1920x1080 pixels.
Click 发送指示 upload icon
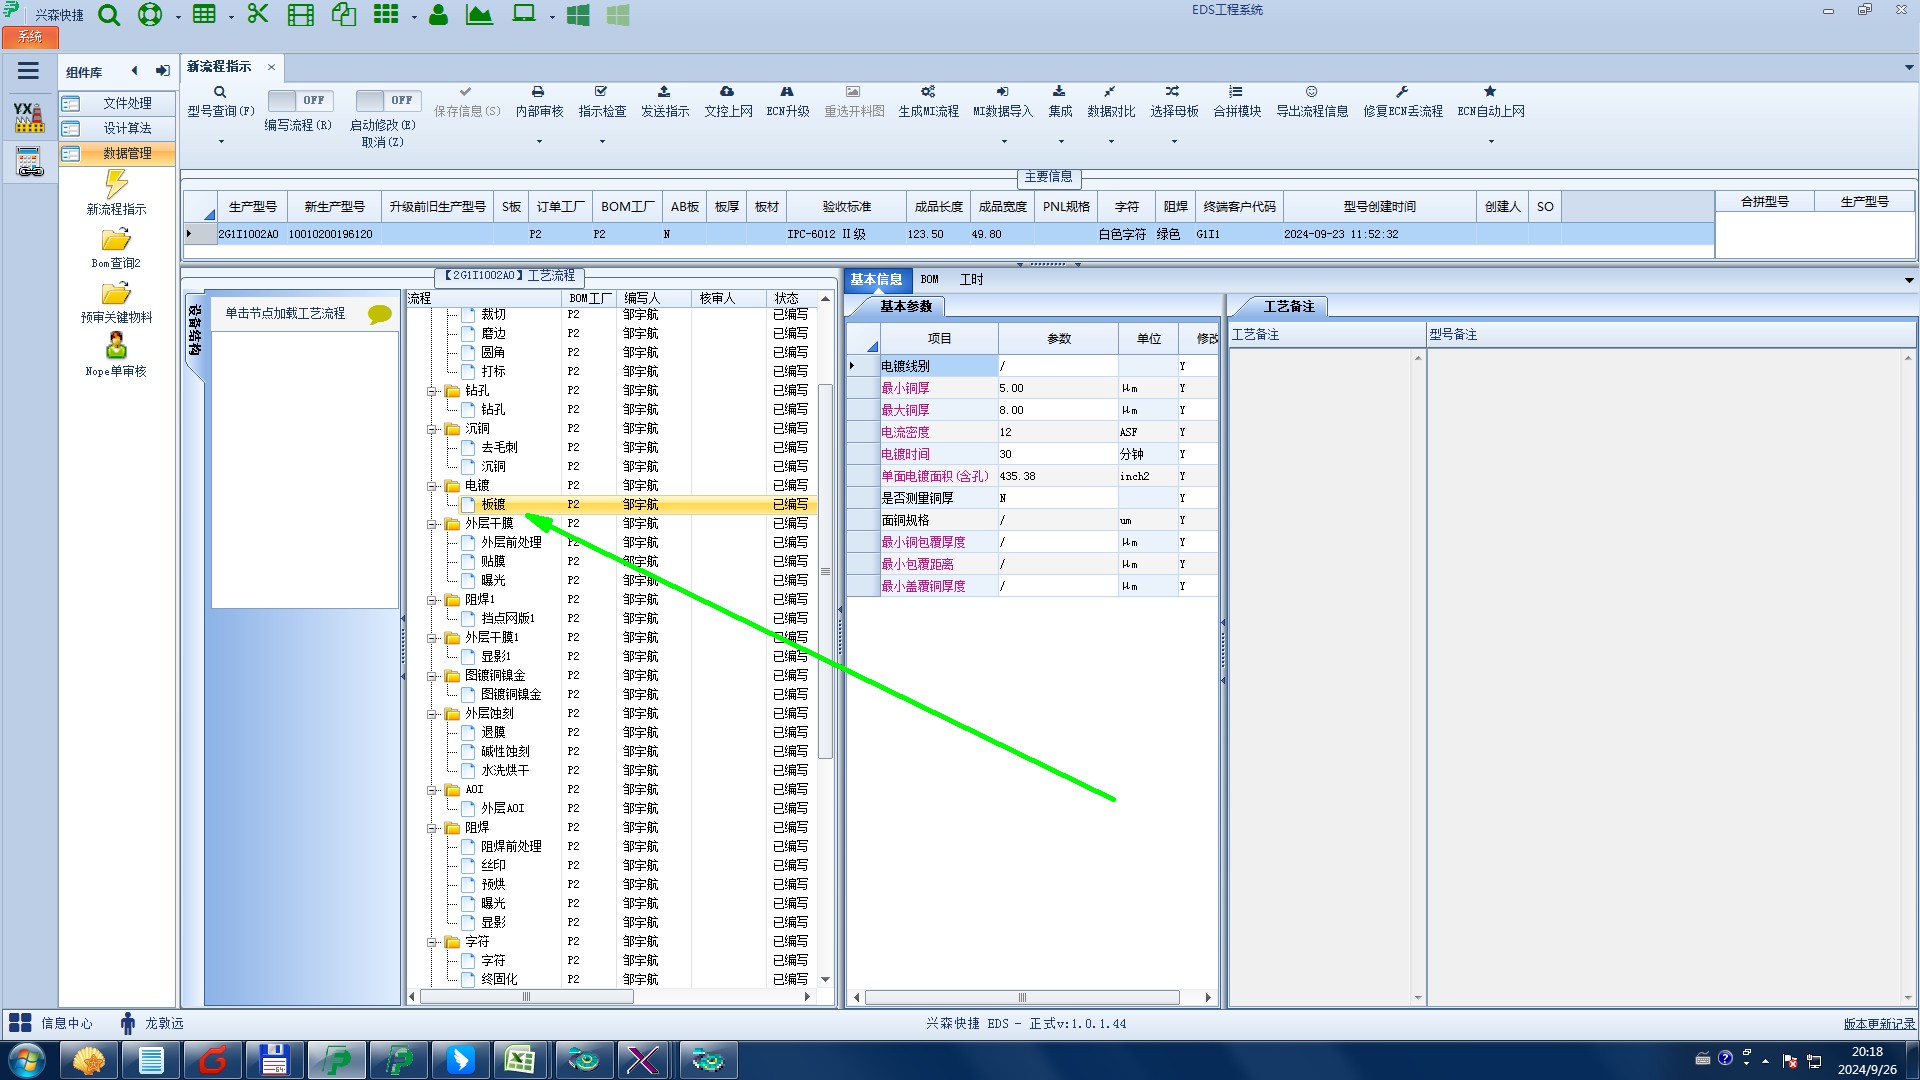point(664,92)
